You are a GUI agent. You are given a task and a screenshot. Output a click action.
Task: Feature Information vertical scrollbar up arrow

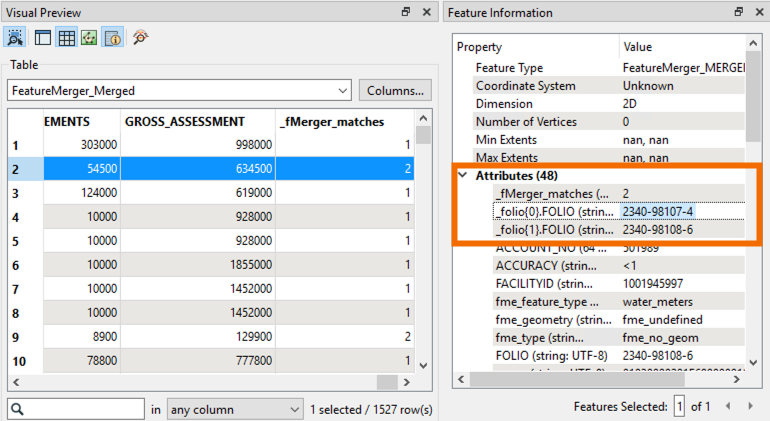click(753, 43)
